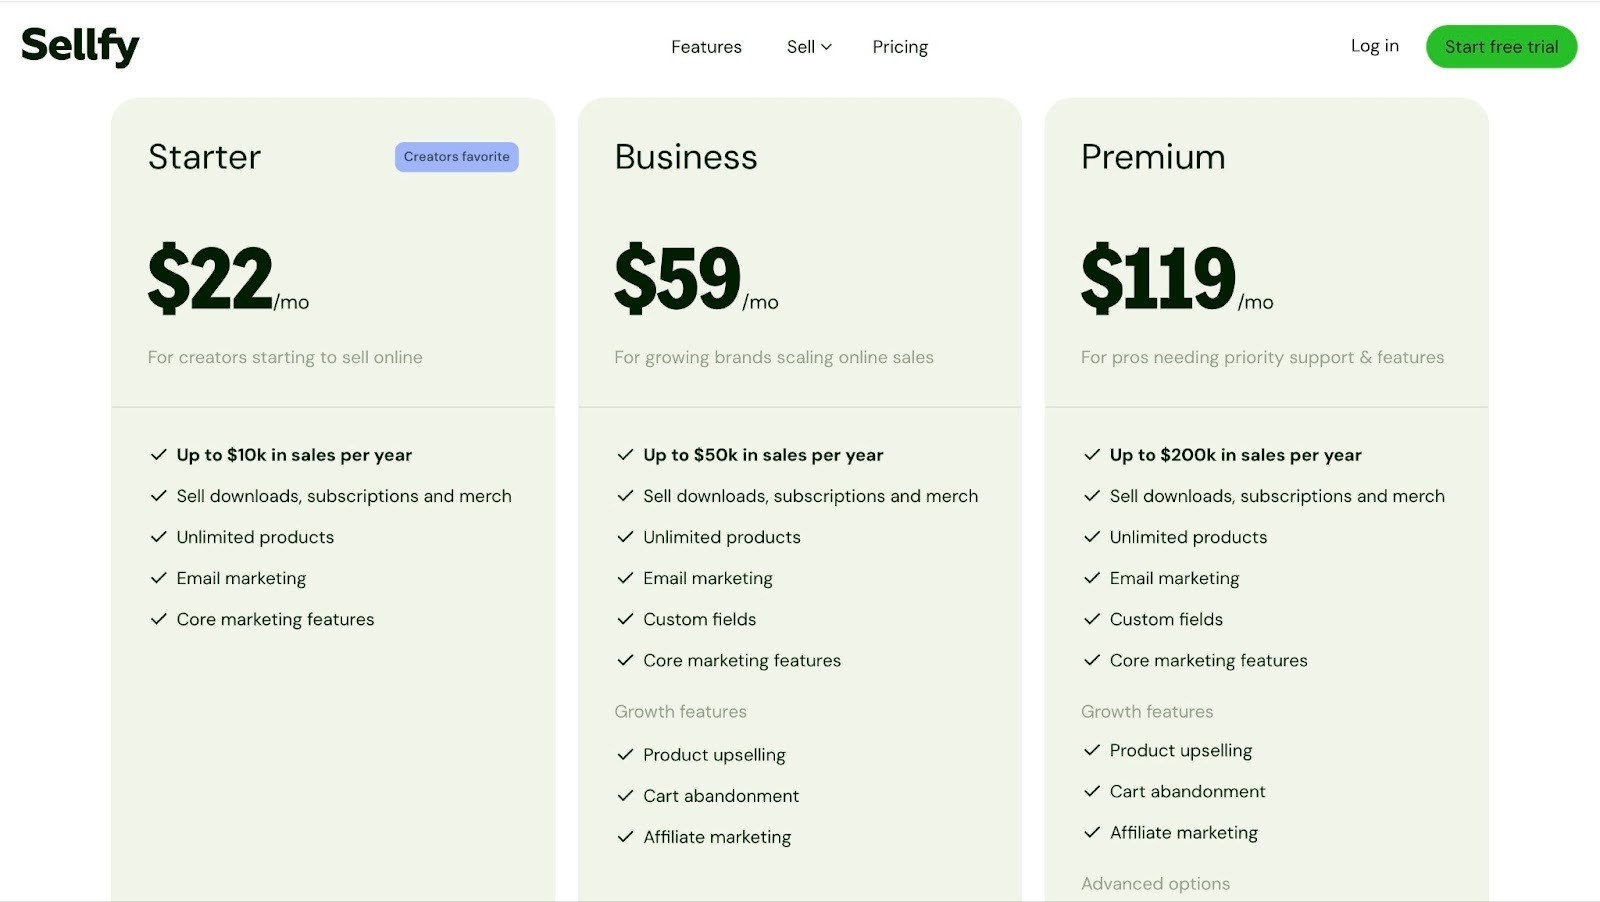Open the Sell menu chevron
The width and height of the screenshot is (1600, 902).
point(827,47)
